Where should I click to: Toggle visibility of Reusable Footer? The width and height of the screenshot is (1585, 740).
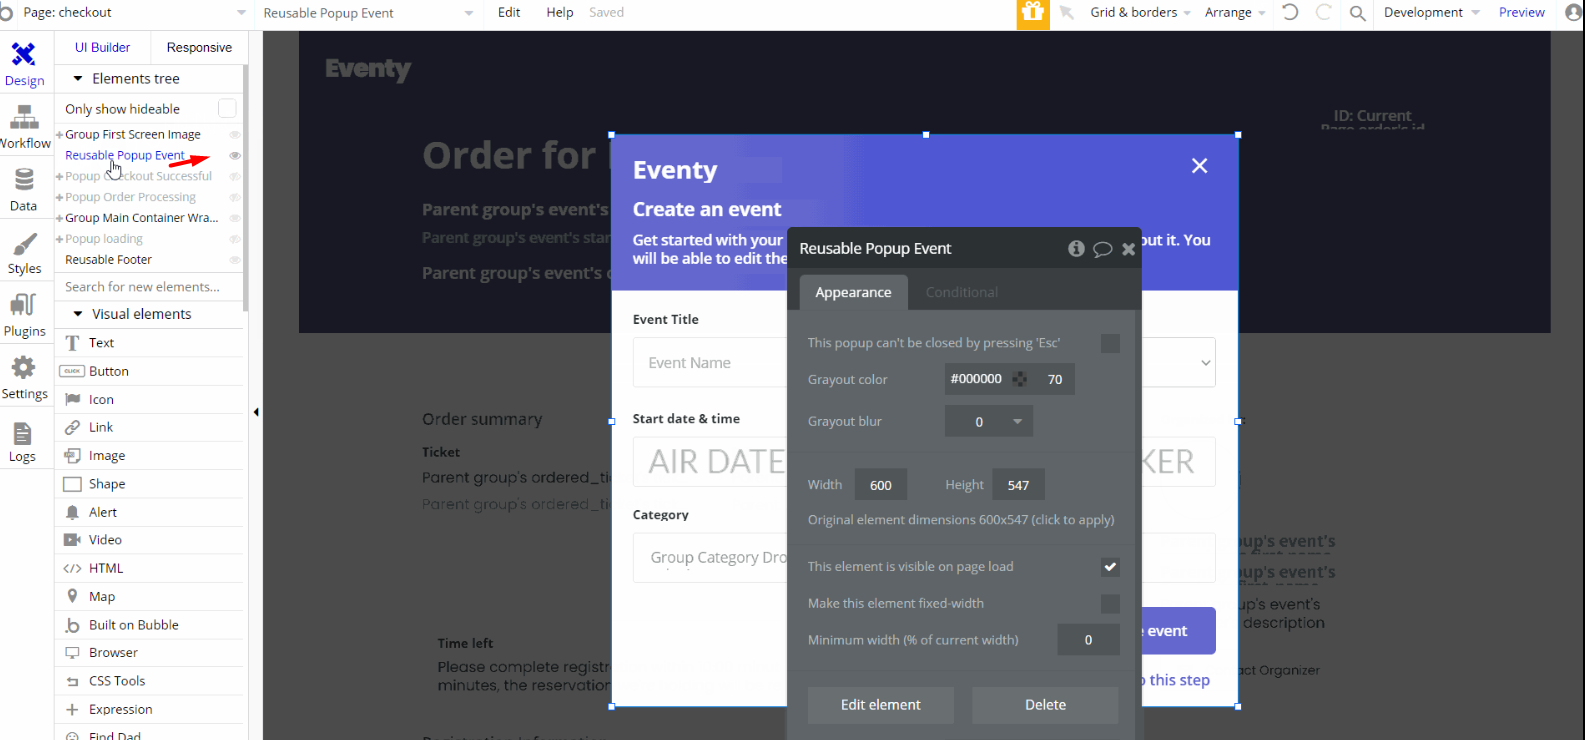coord(235,260)
